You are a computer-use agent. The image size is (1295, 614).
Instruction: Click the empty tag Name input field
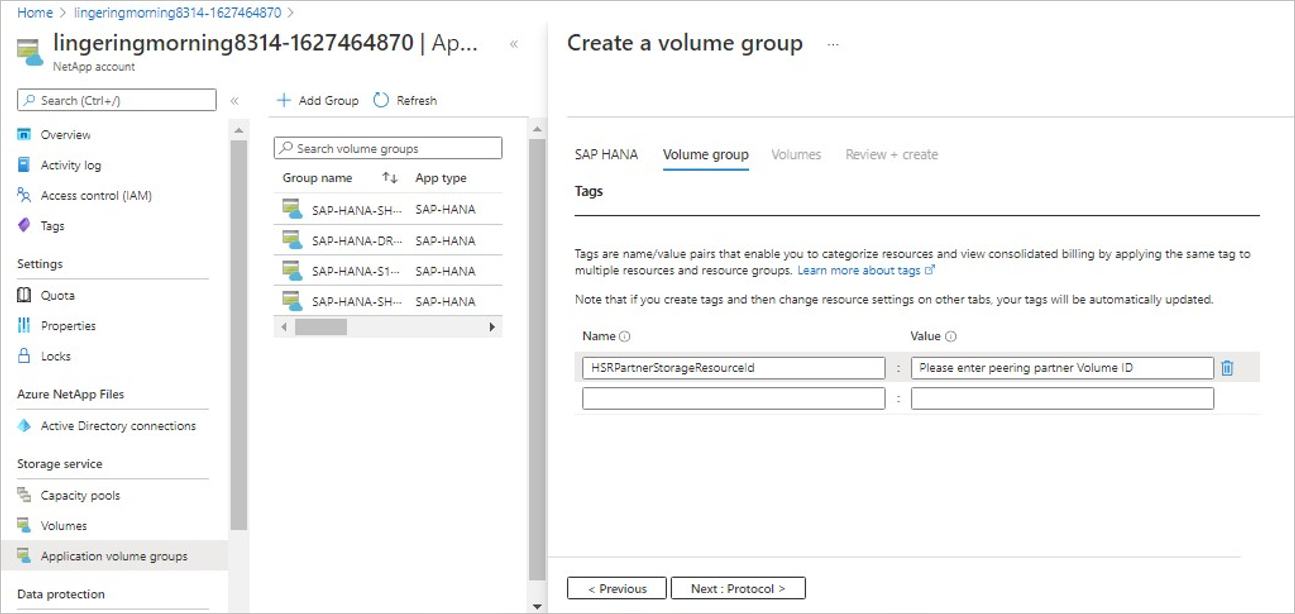(733, 399)
